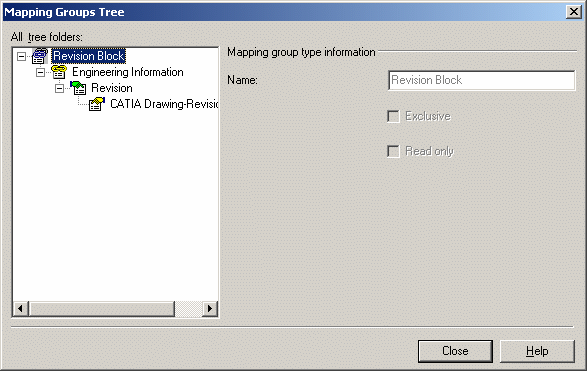Toggle the Read only checkbox
587x371 pixels.
(393, 152)
